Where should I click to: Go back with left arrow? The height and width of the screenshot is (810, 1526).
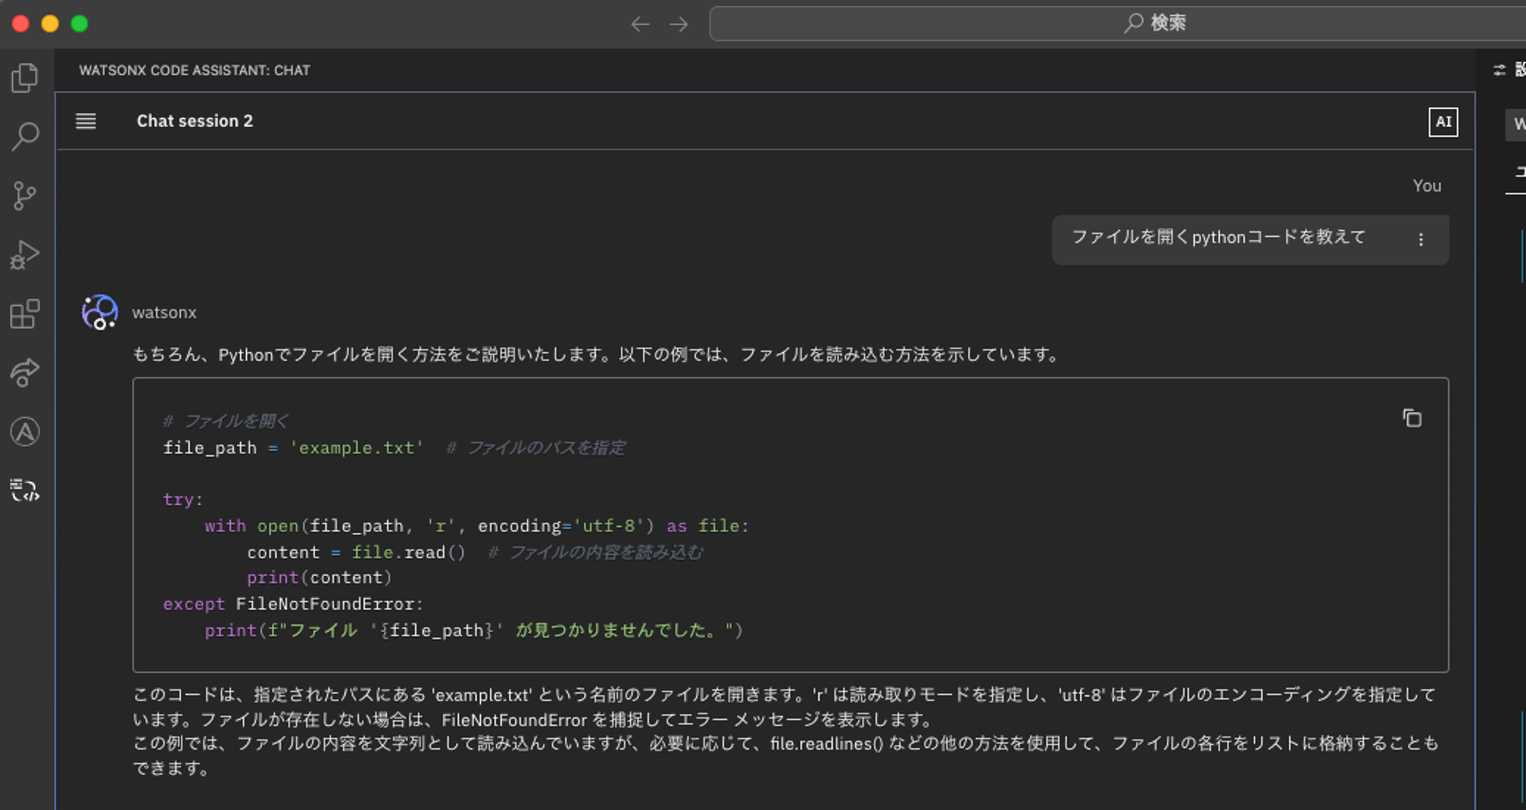coord(640,24)
